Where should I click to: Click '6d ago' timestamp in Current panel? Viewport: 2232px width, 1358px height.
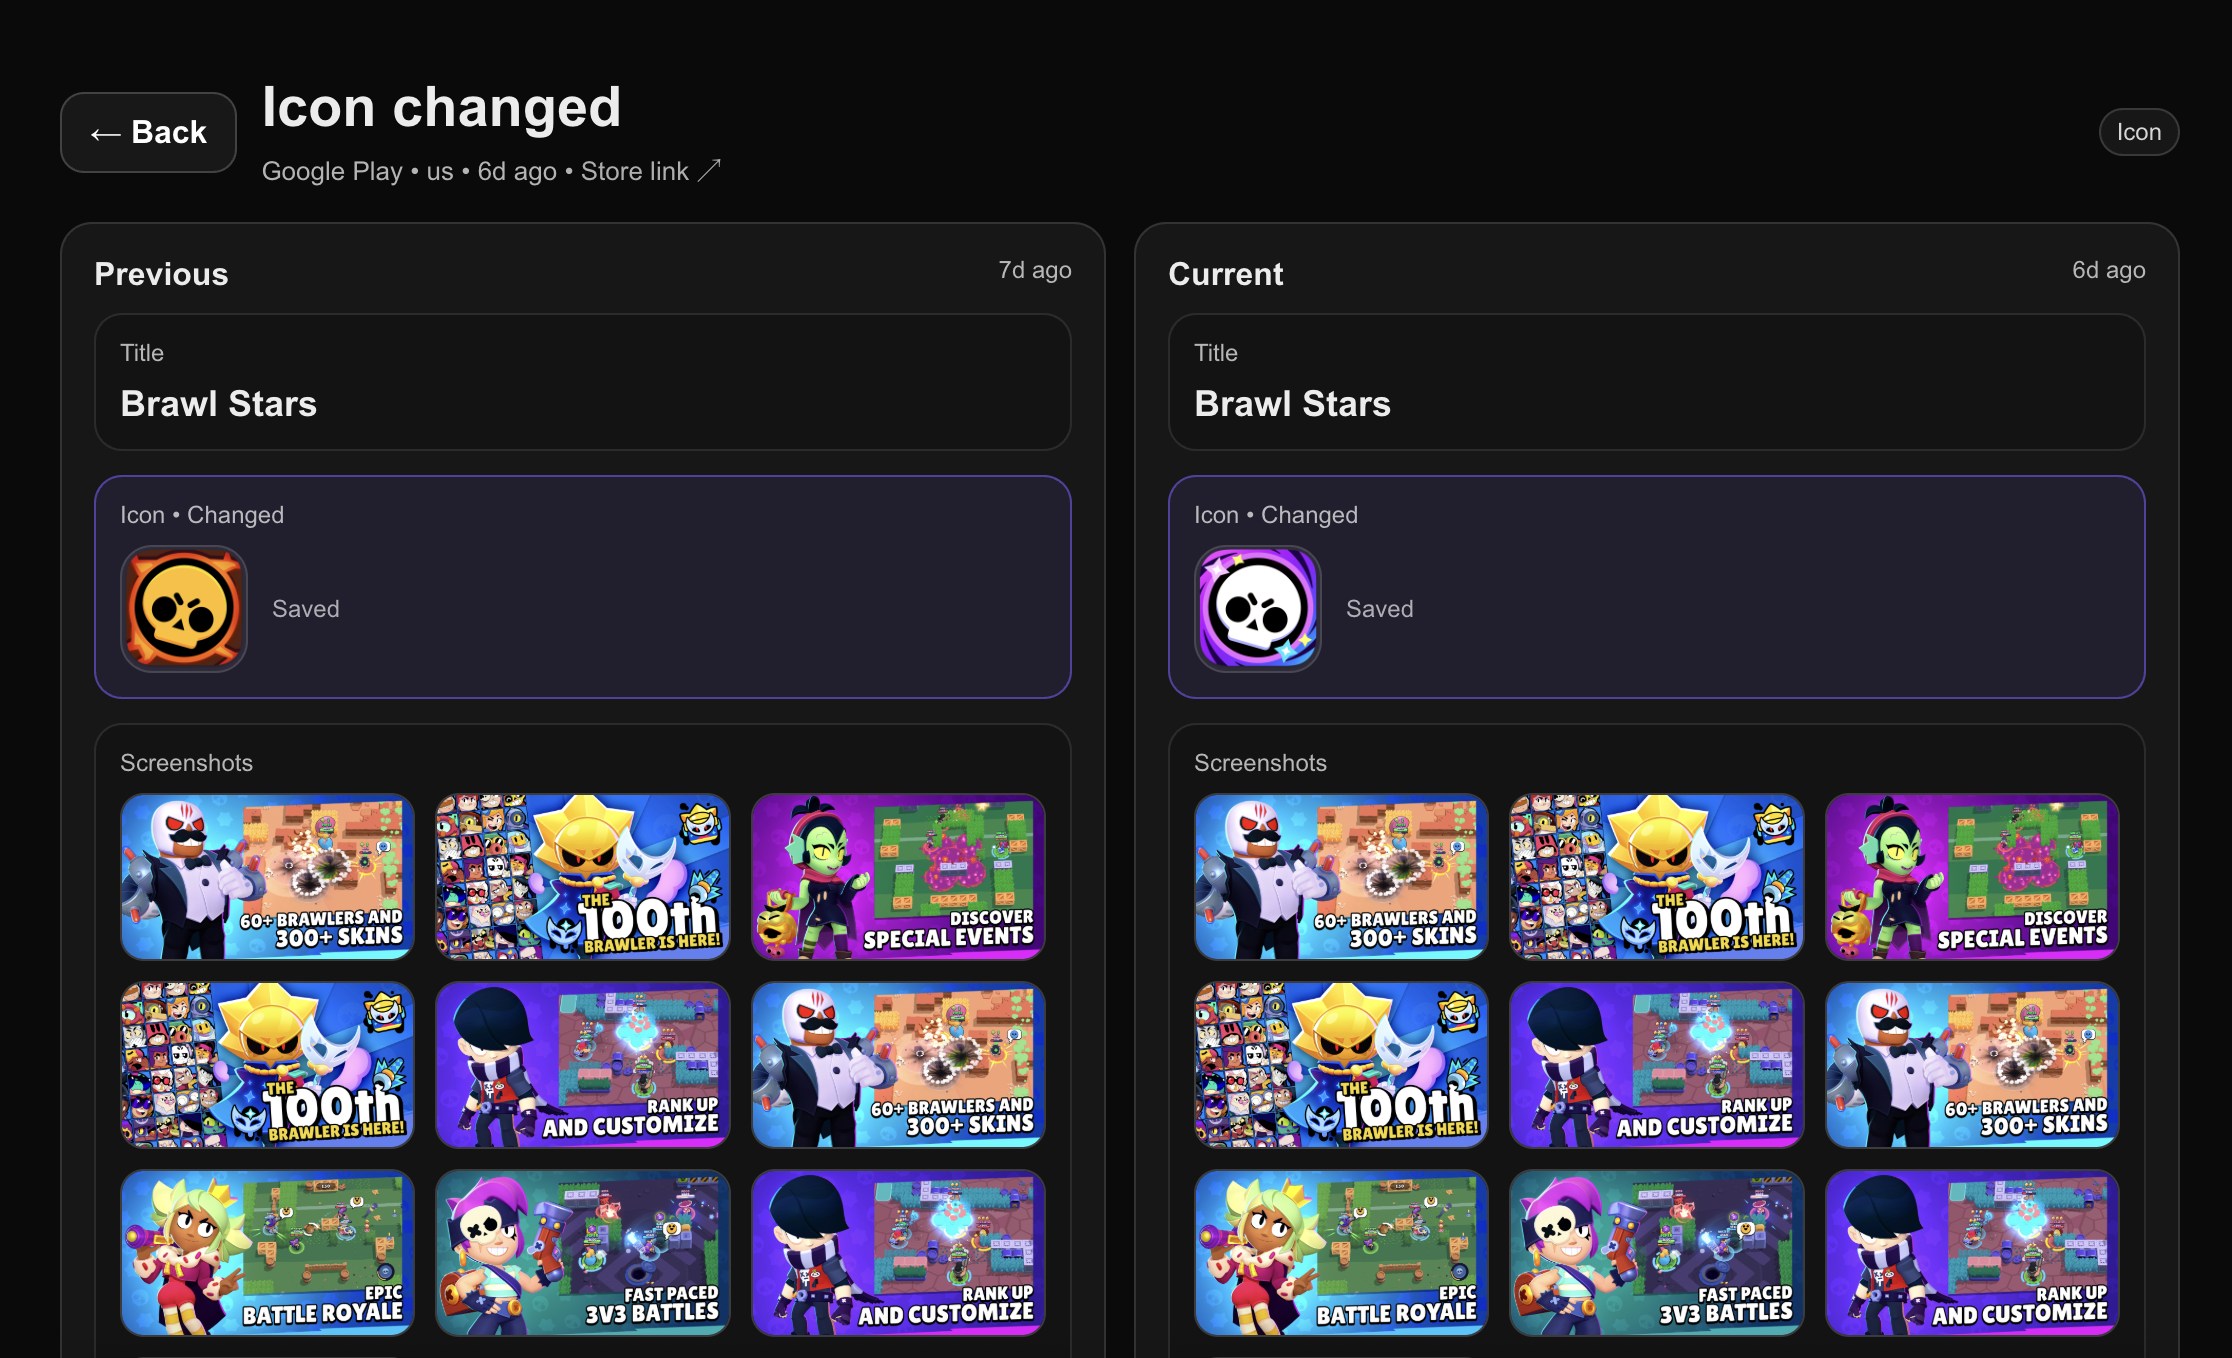[x=2108, y=270]
